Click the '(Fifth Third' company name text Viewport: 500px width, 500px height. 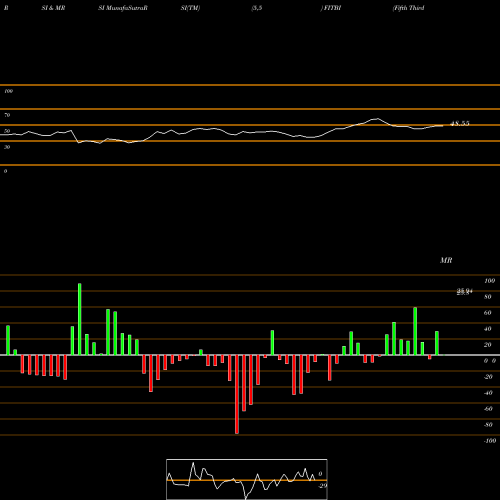(x=409, y=8)
